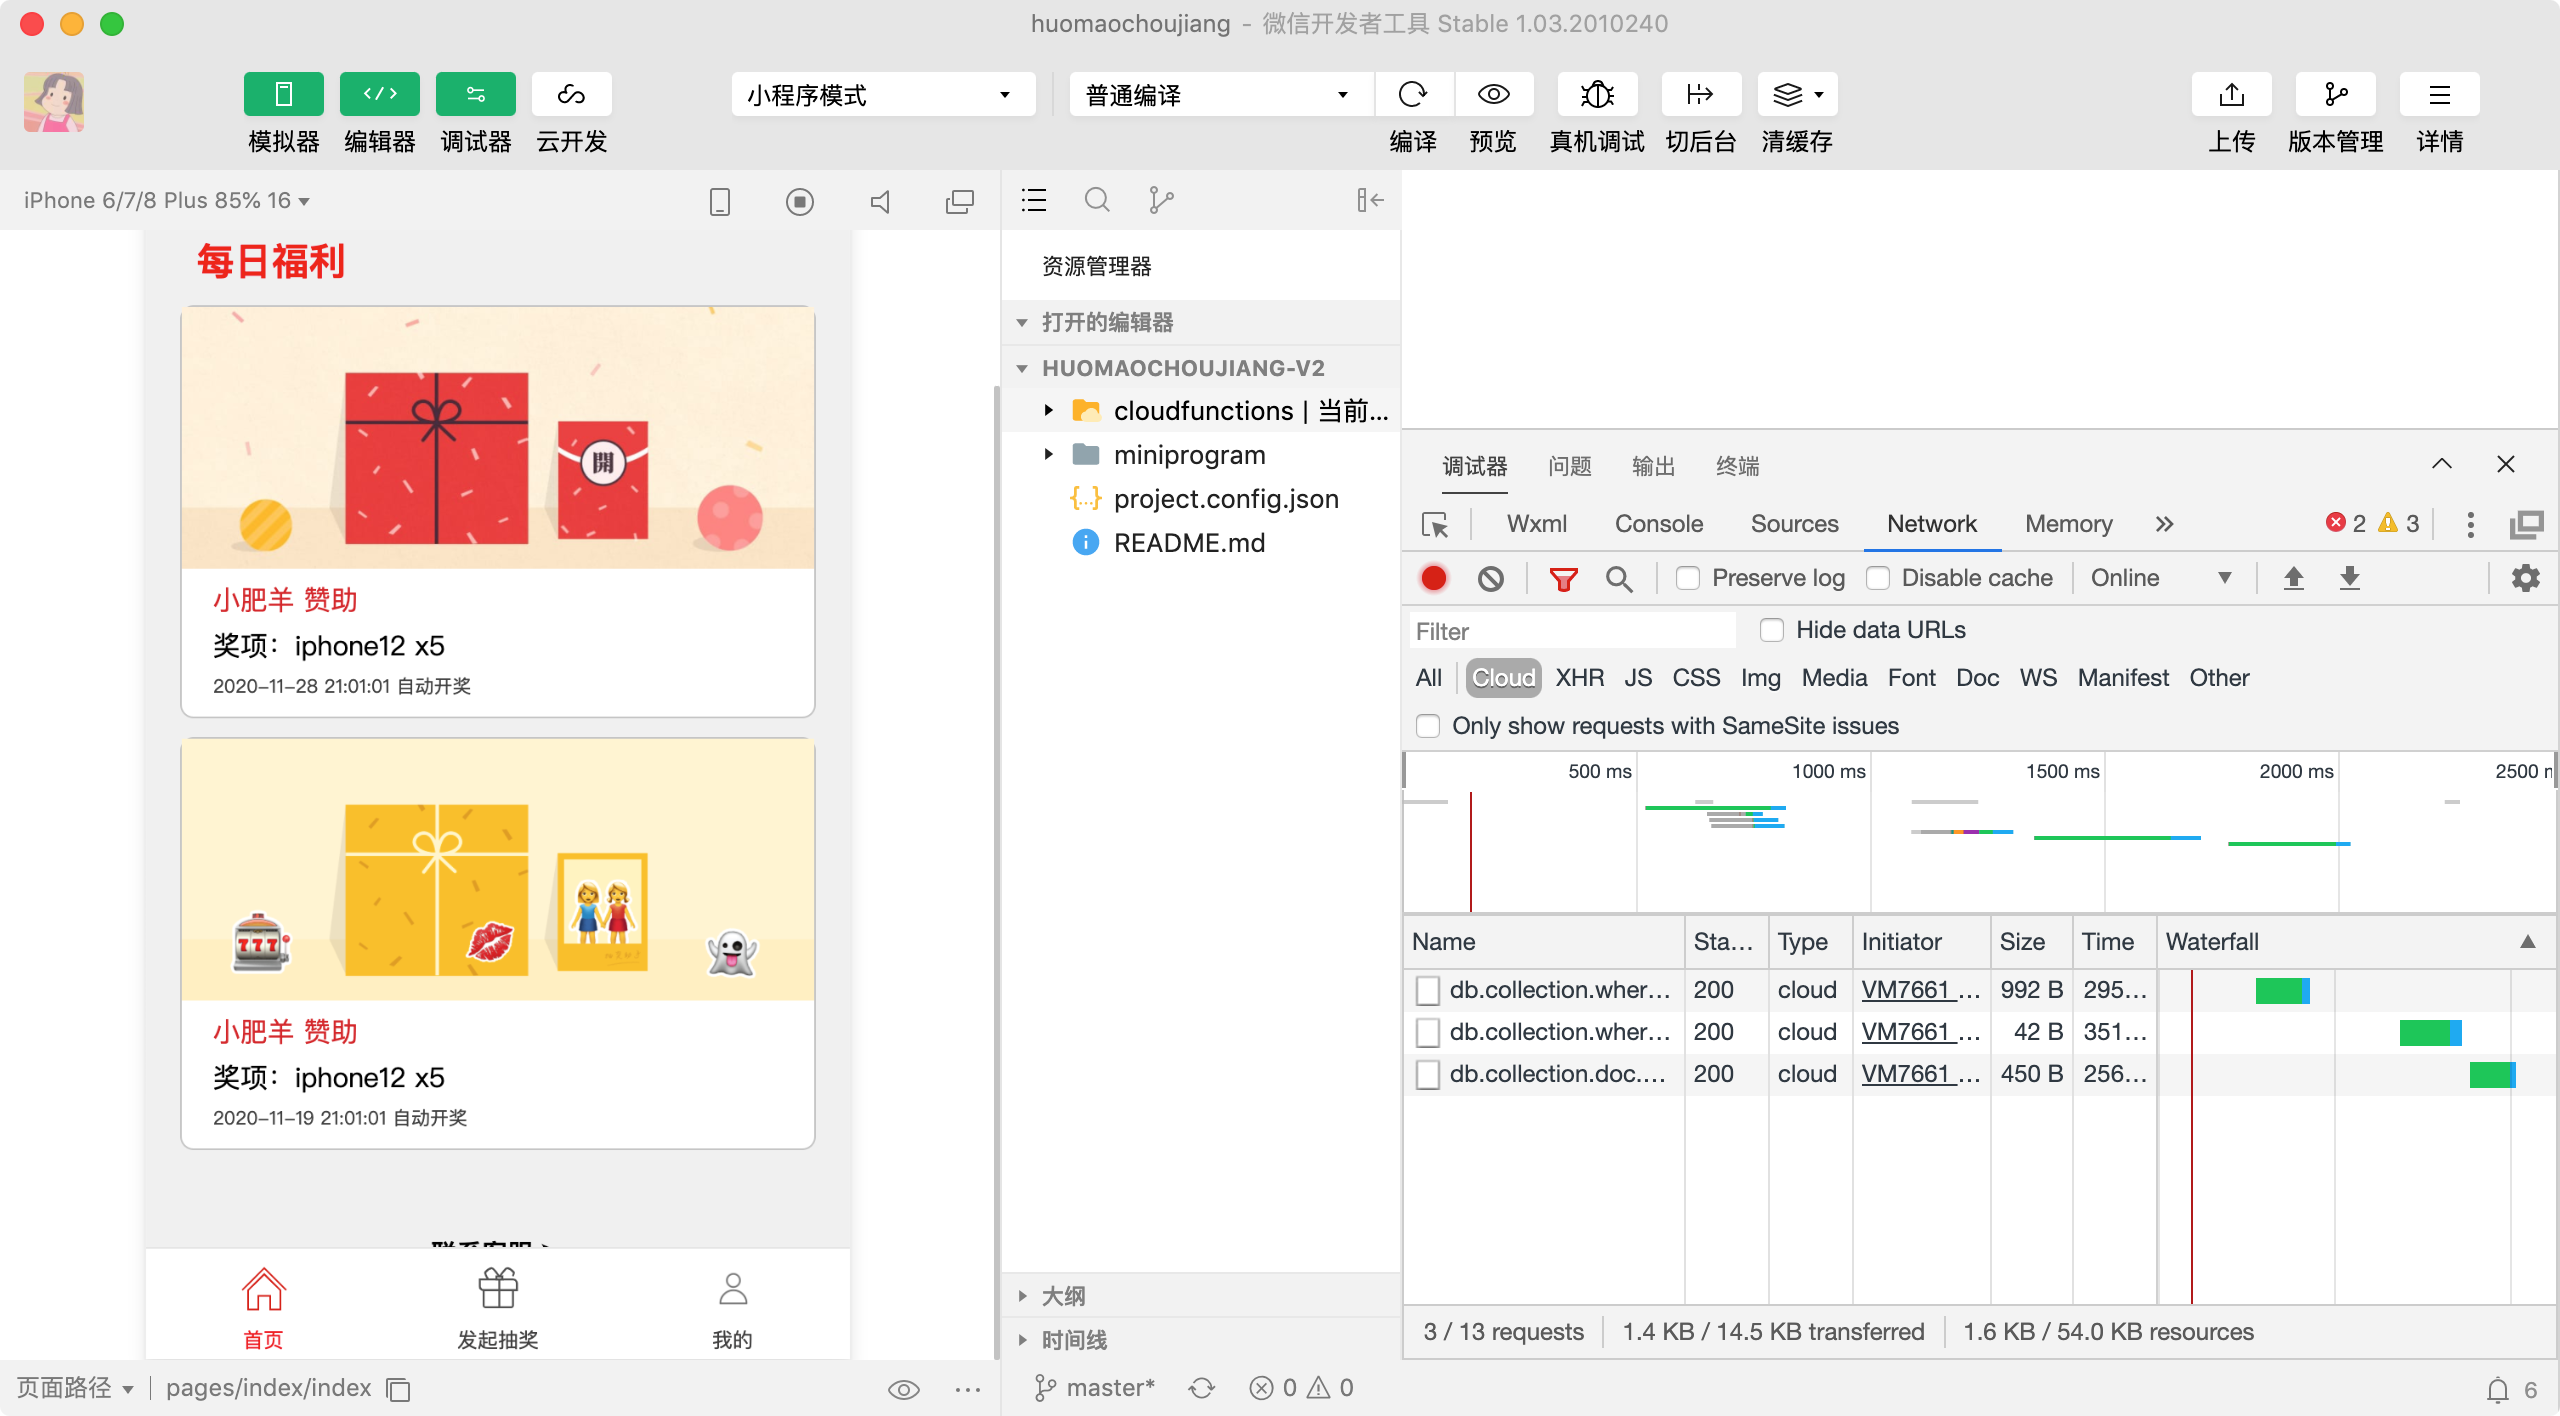
Task: Clear network log with the block icon
Action: (x=1490, y=579)
